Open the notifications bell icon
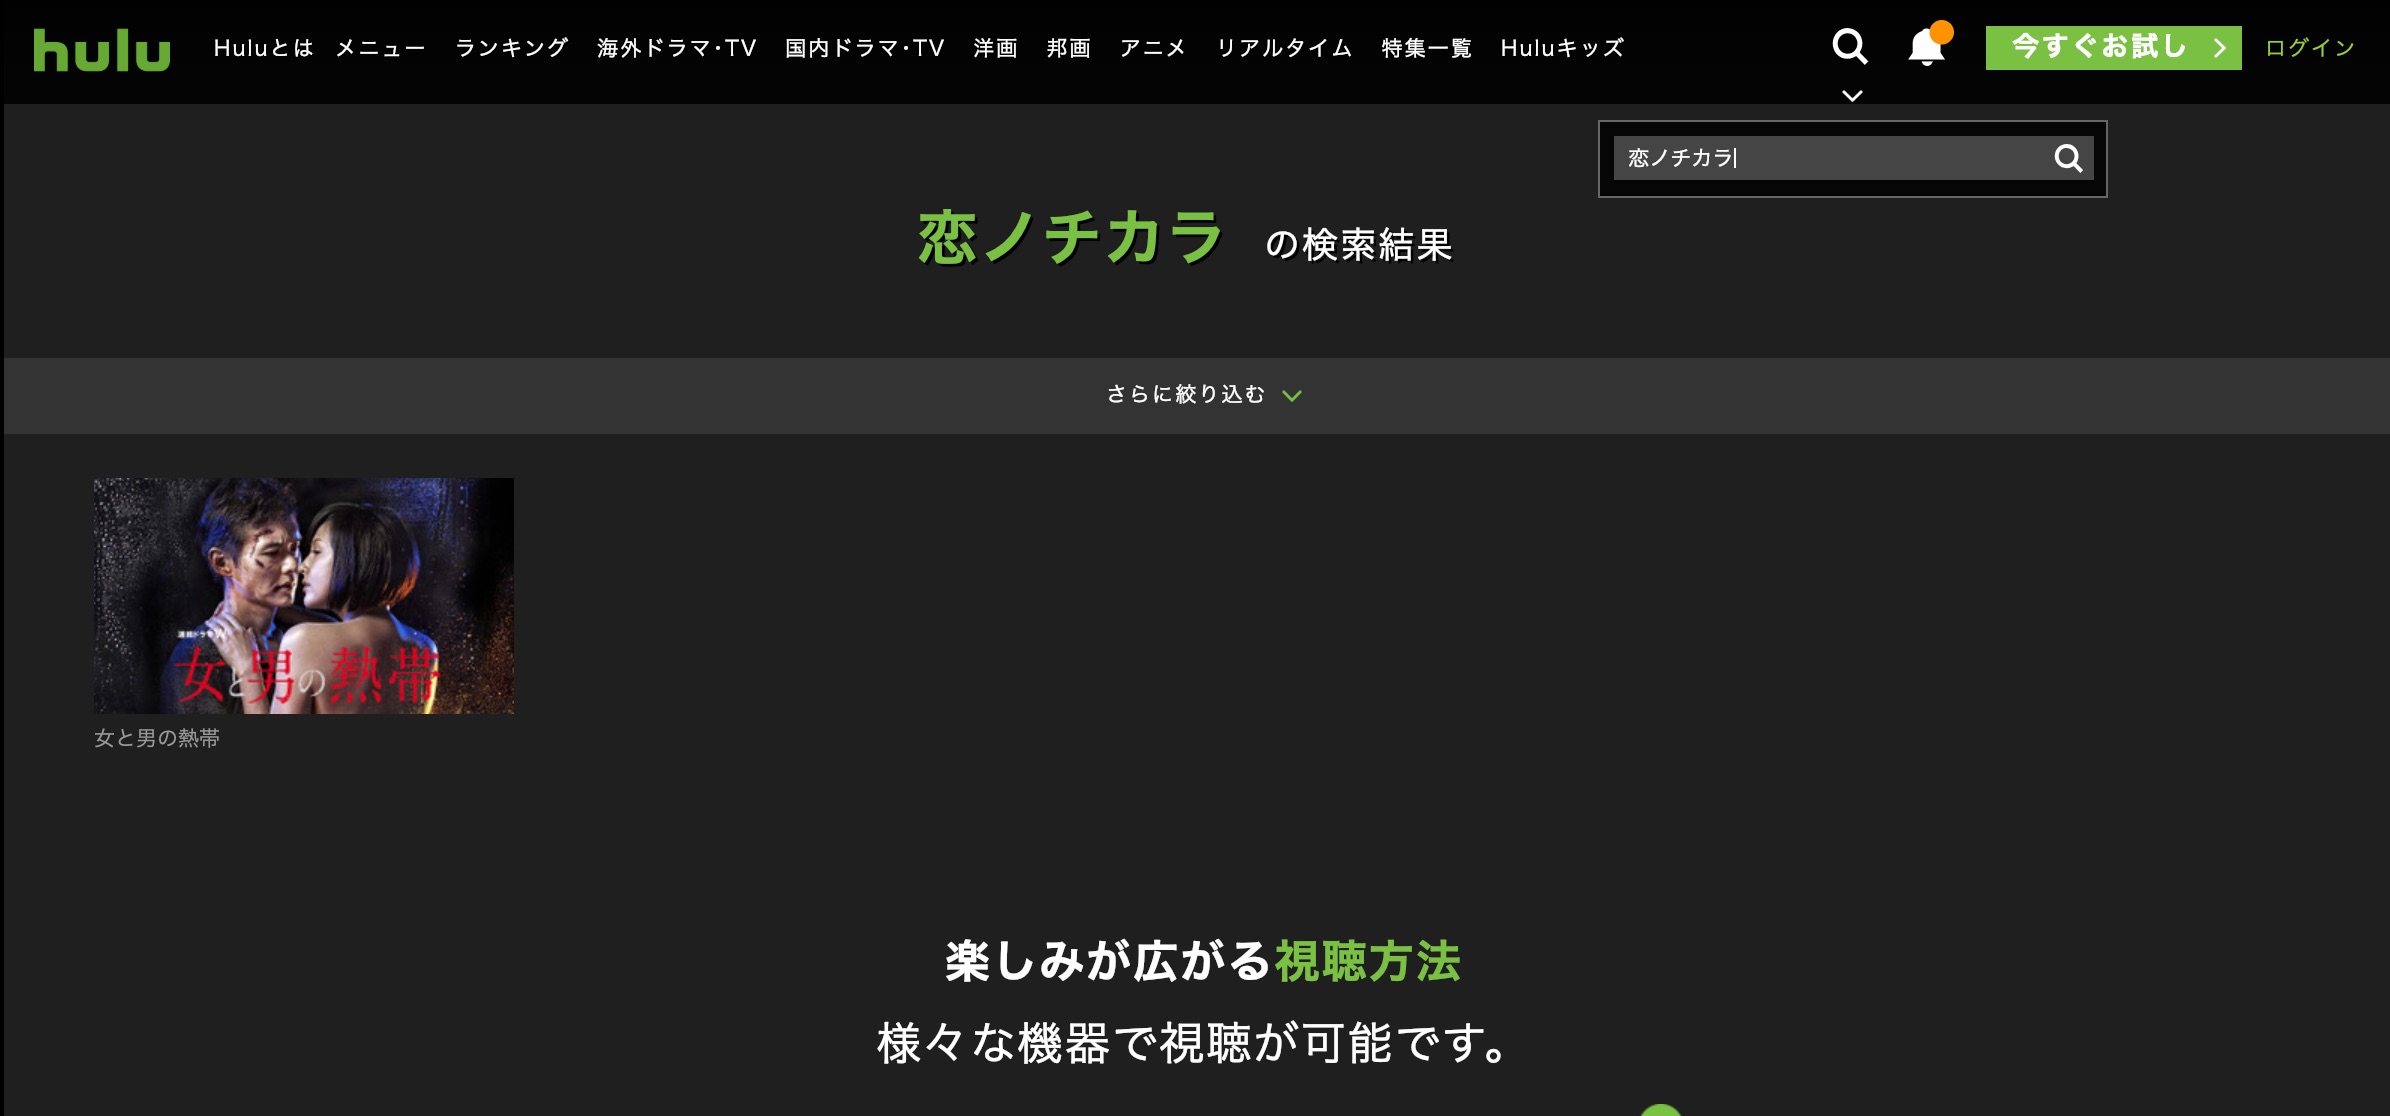The height and width of the screenshot is (1116, 2390). coord(1926,47)
